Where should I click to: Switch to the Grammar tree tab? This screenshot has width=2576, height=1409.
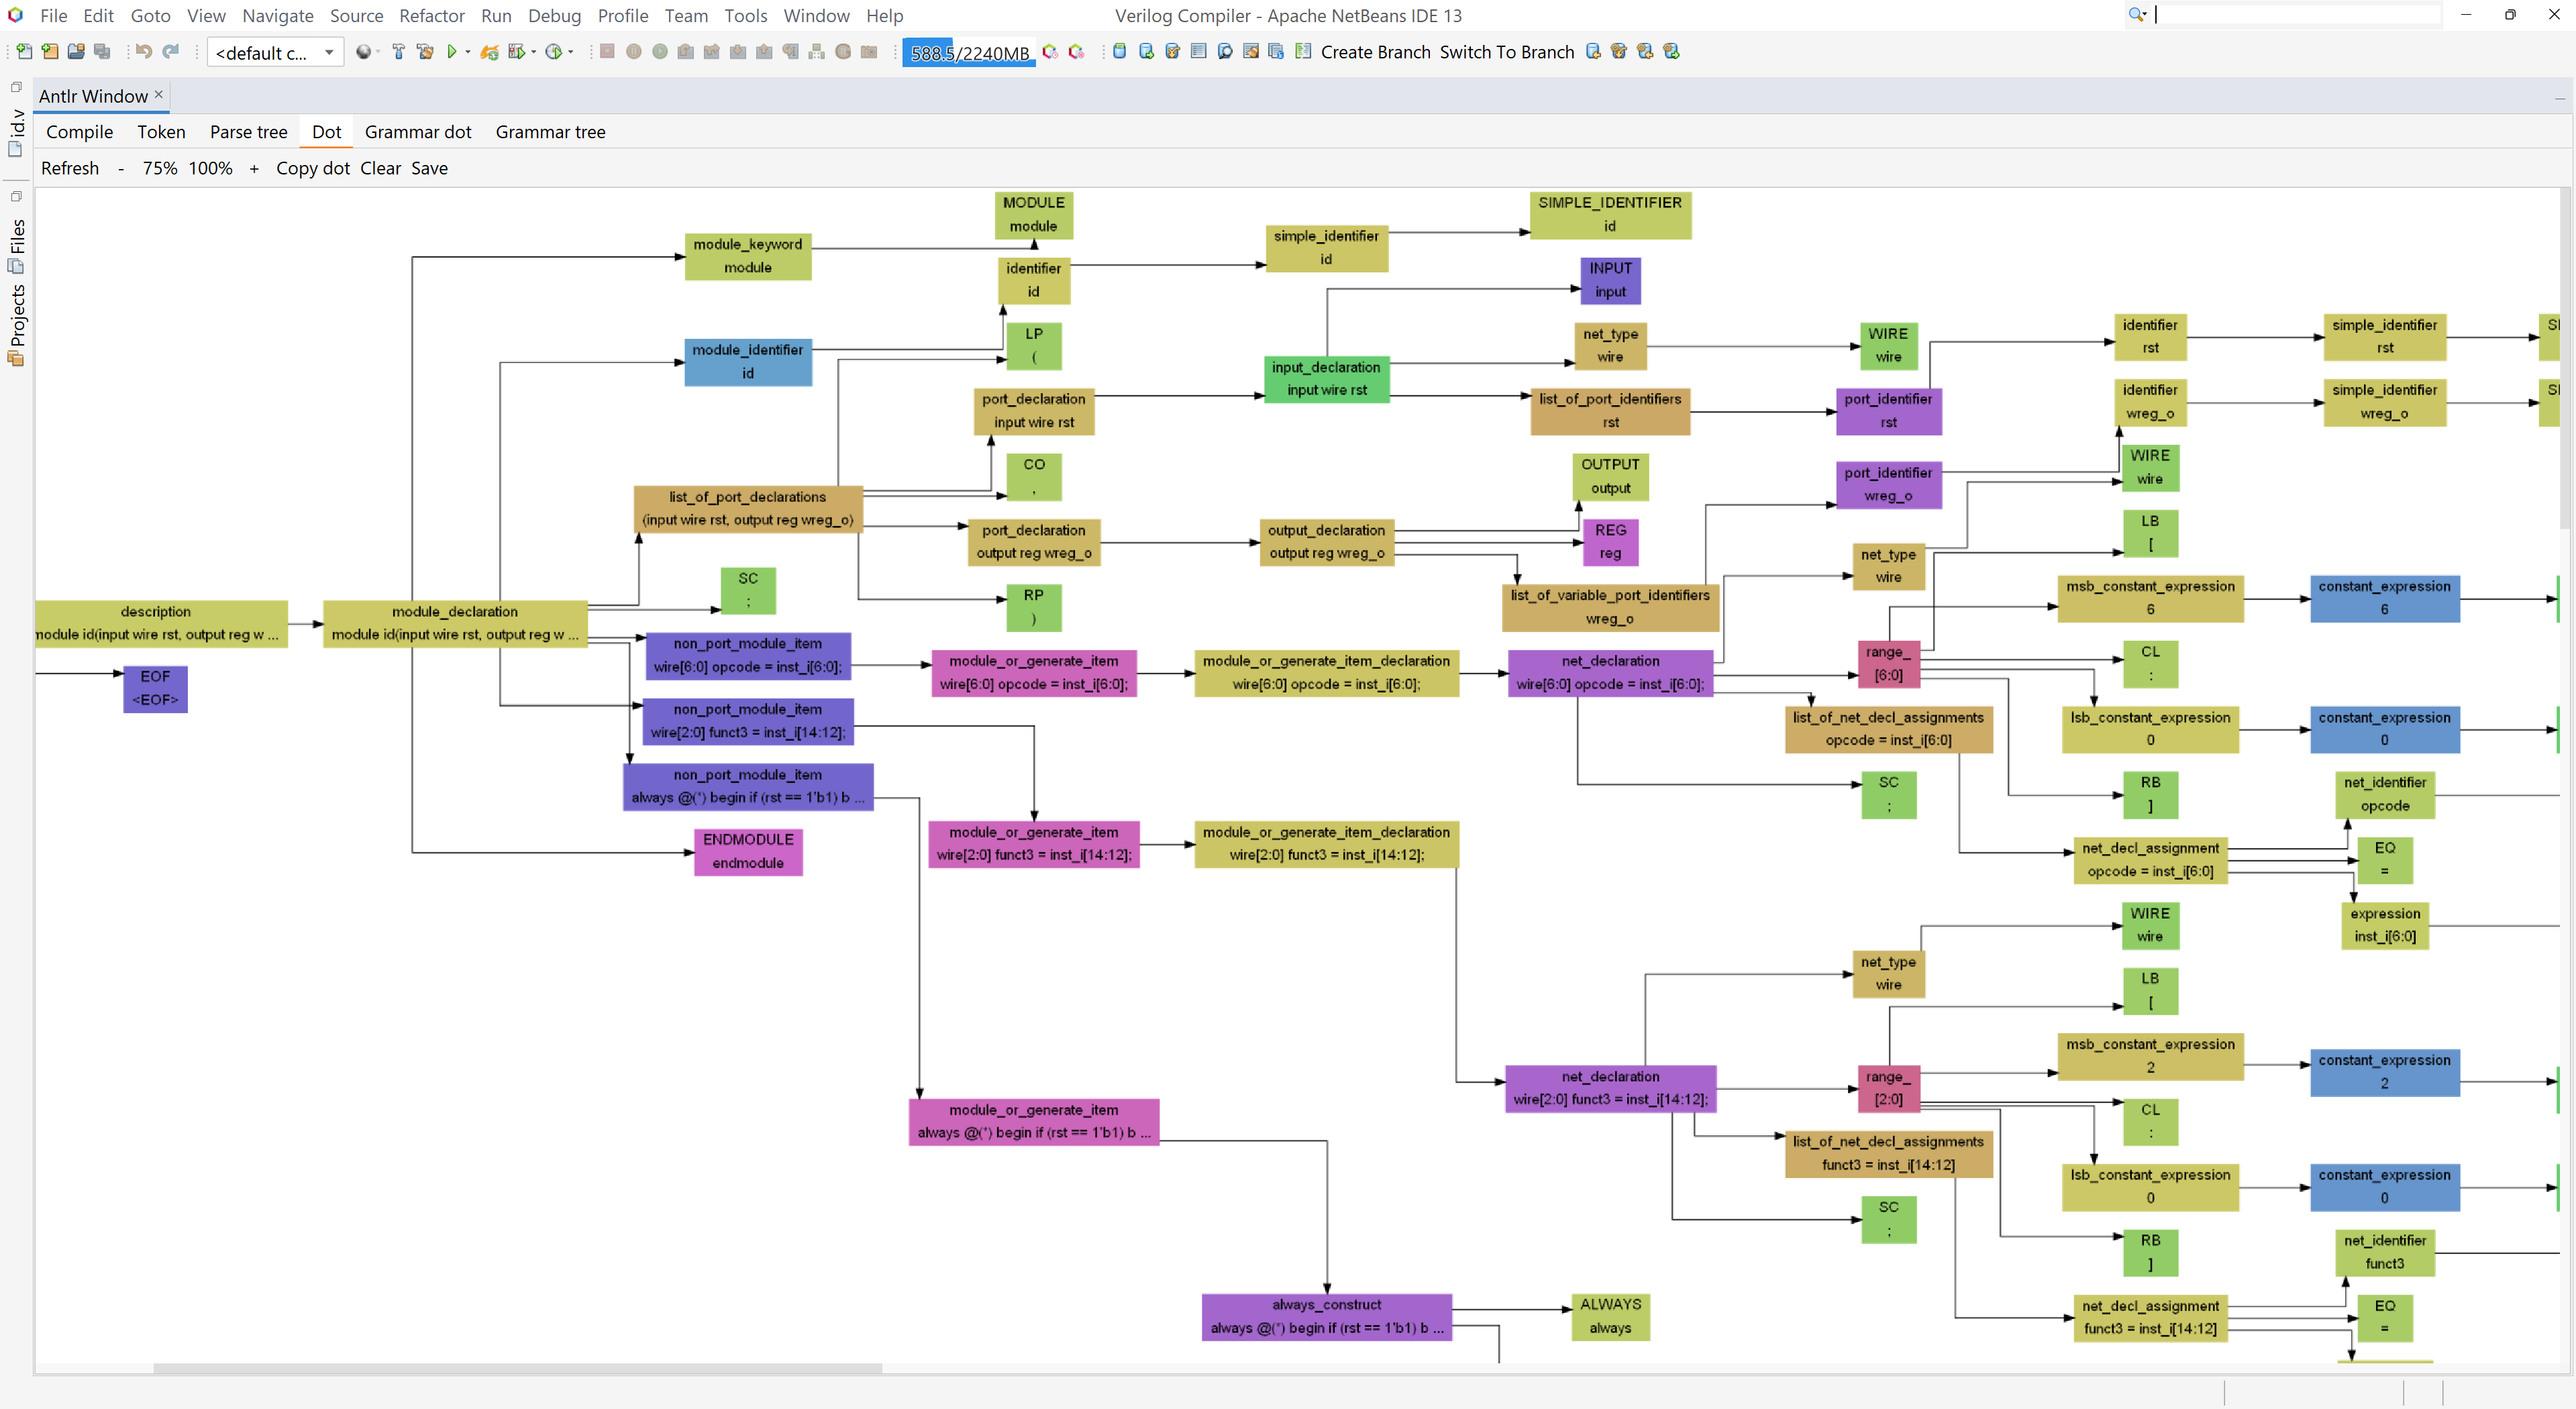click(550, 132)
